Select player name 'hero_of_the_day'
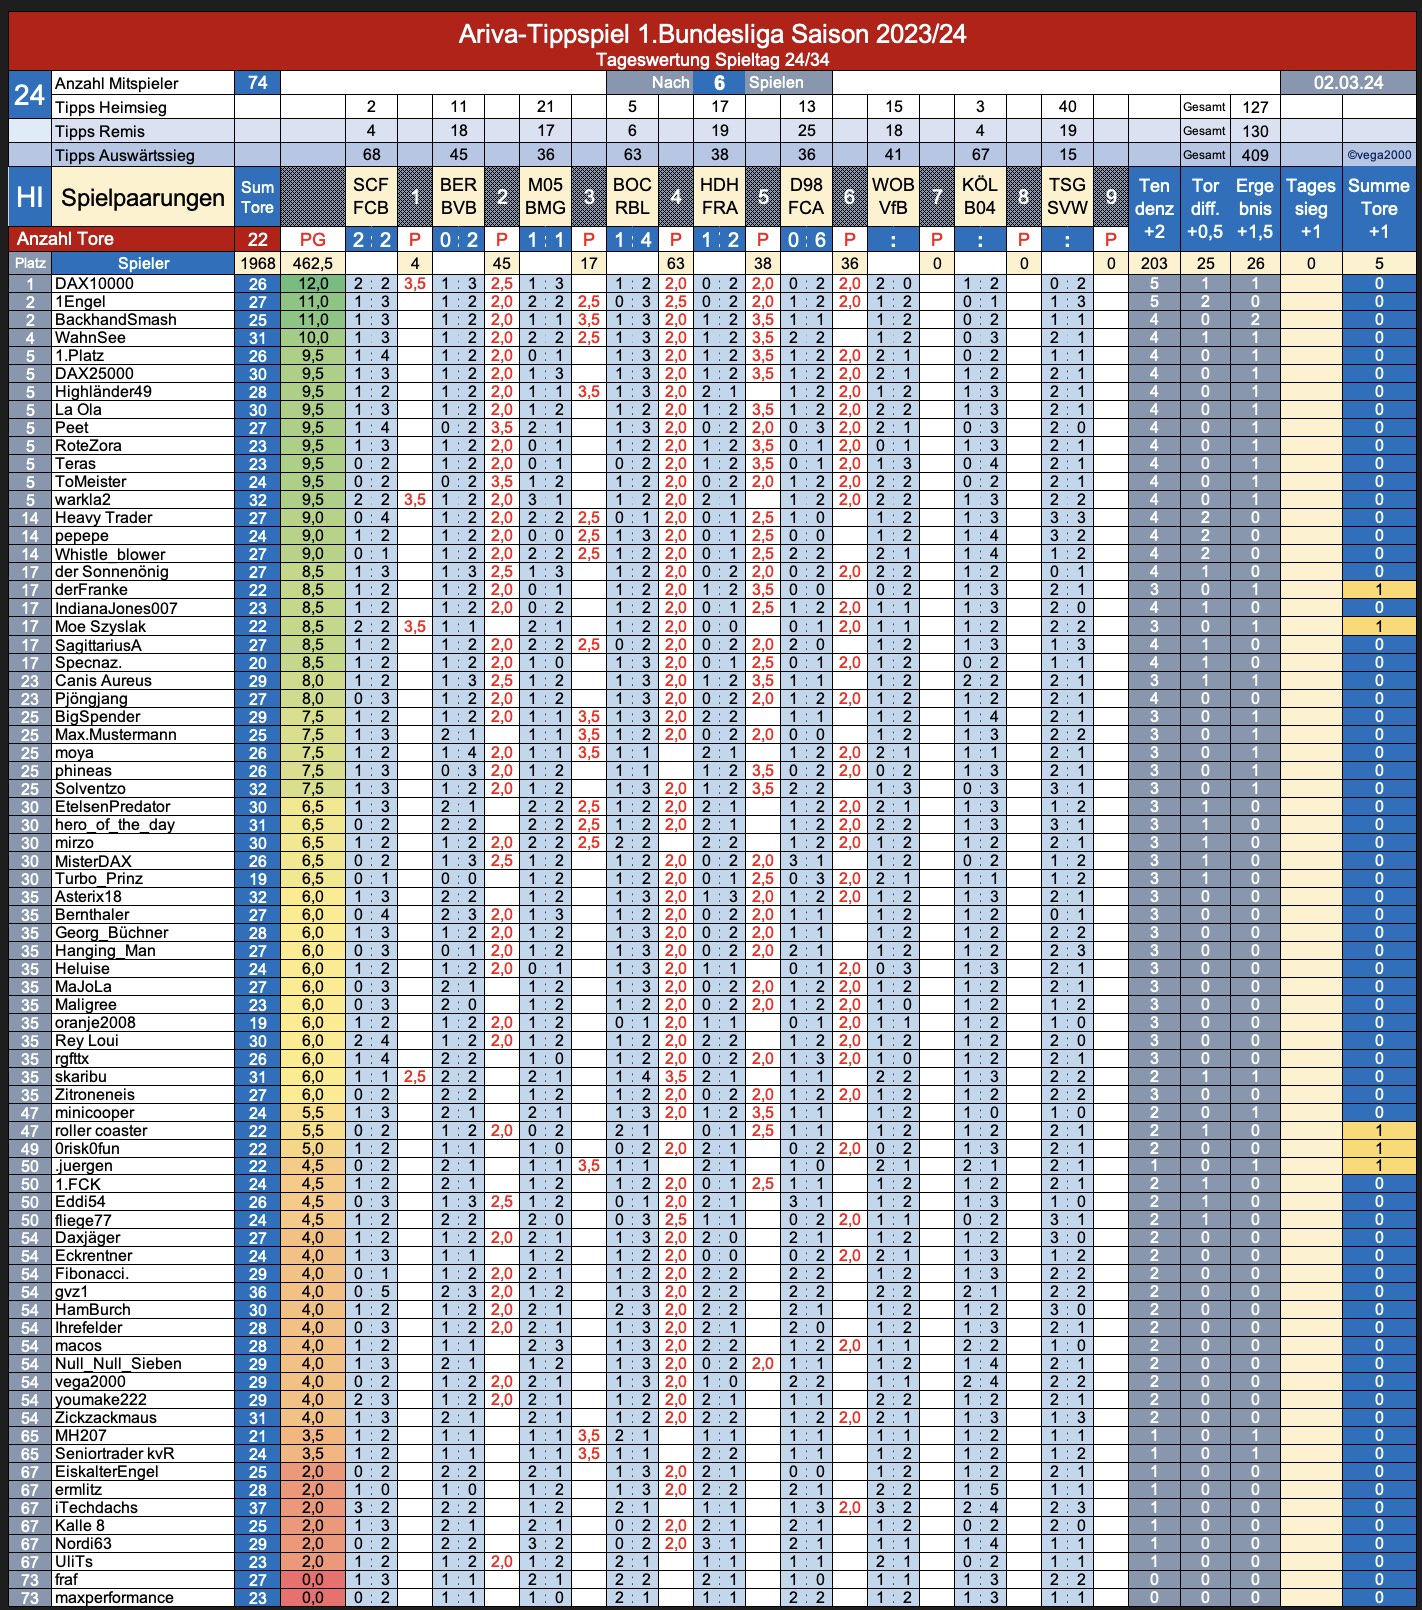Image resolution: width=1422 pixels, height=1610 pixels. (114, 824)
